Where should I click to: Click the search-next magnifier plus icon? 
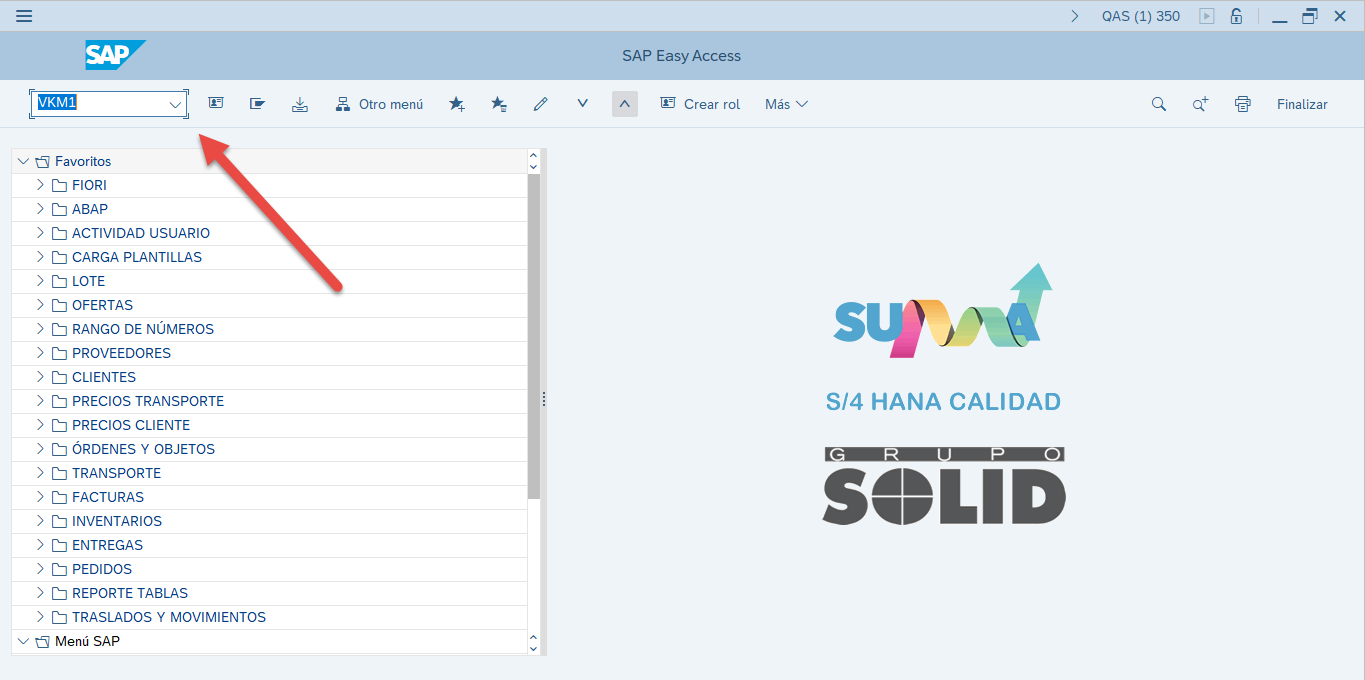pyautogui.click(x=1200, y=104)
